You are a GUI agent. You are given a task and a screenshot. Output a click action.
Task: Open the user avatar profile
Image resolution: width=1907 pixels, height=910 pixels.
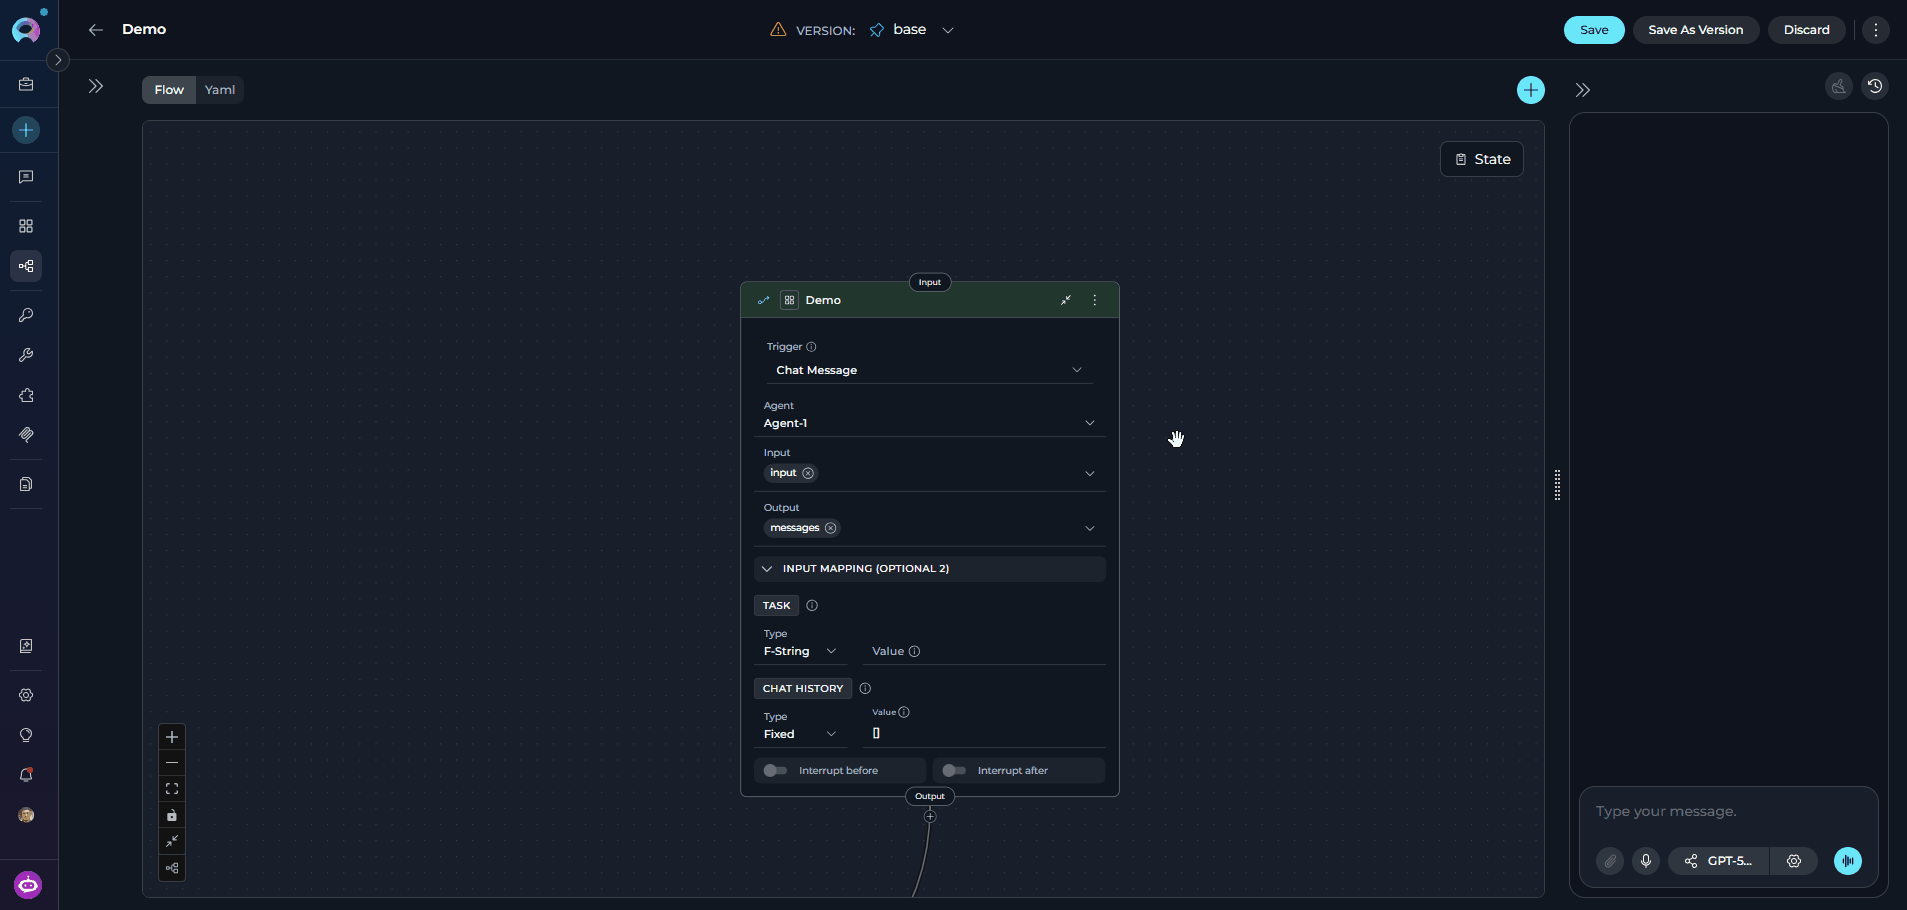26,815
